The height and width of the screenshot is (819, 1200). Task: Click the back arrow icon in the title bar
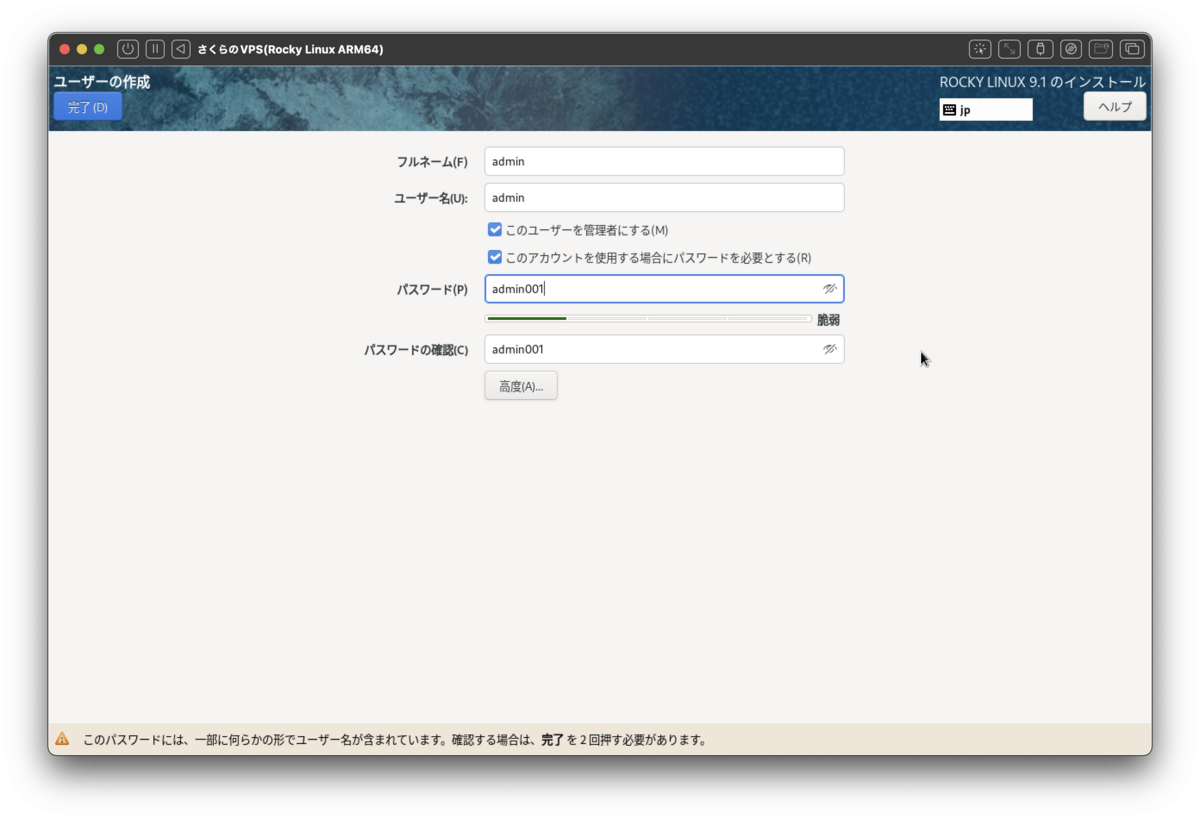[x=183, y=48]
